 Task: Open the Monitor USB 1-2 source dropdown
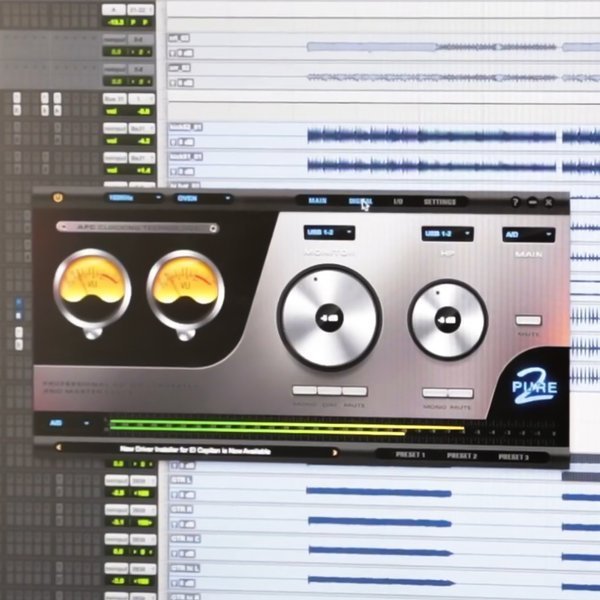point(329,233)
